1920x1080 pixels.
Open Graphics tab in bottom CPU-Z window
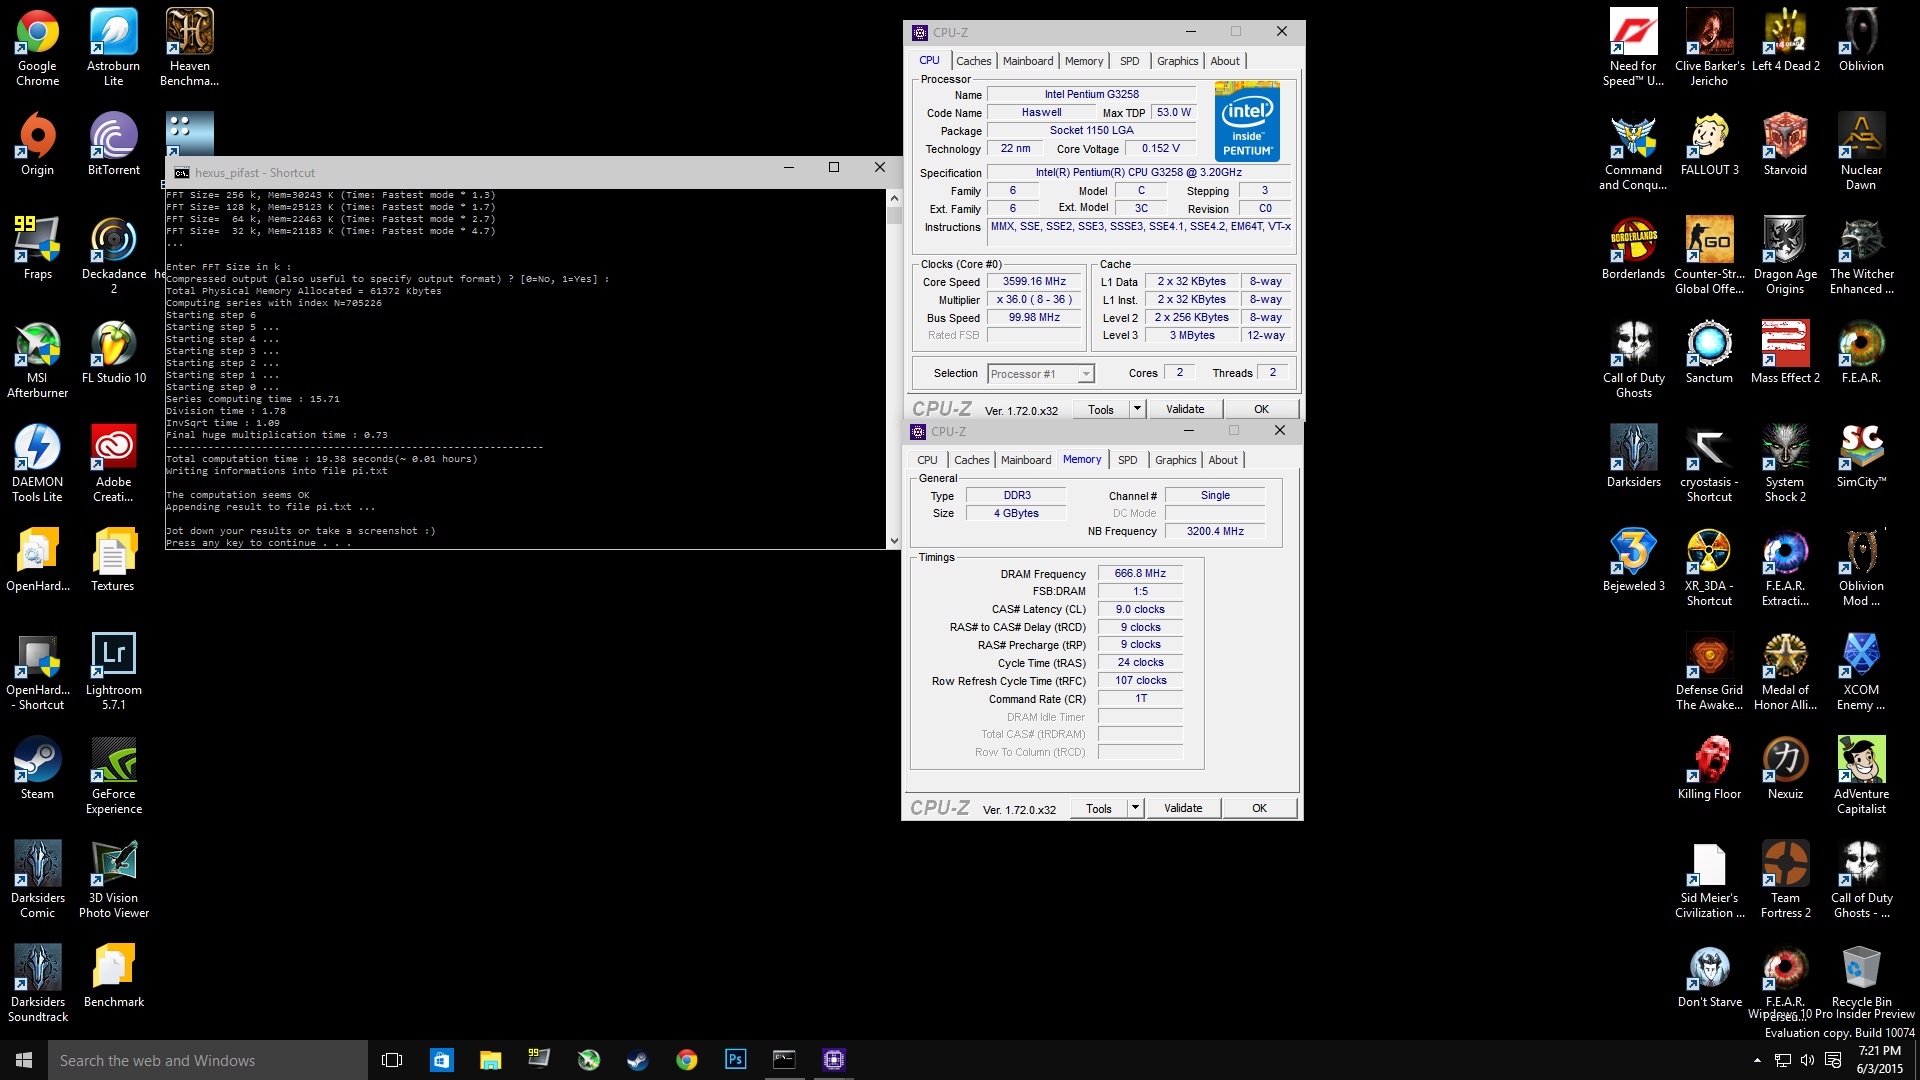(1175, 460)
